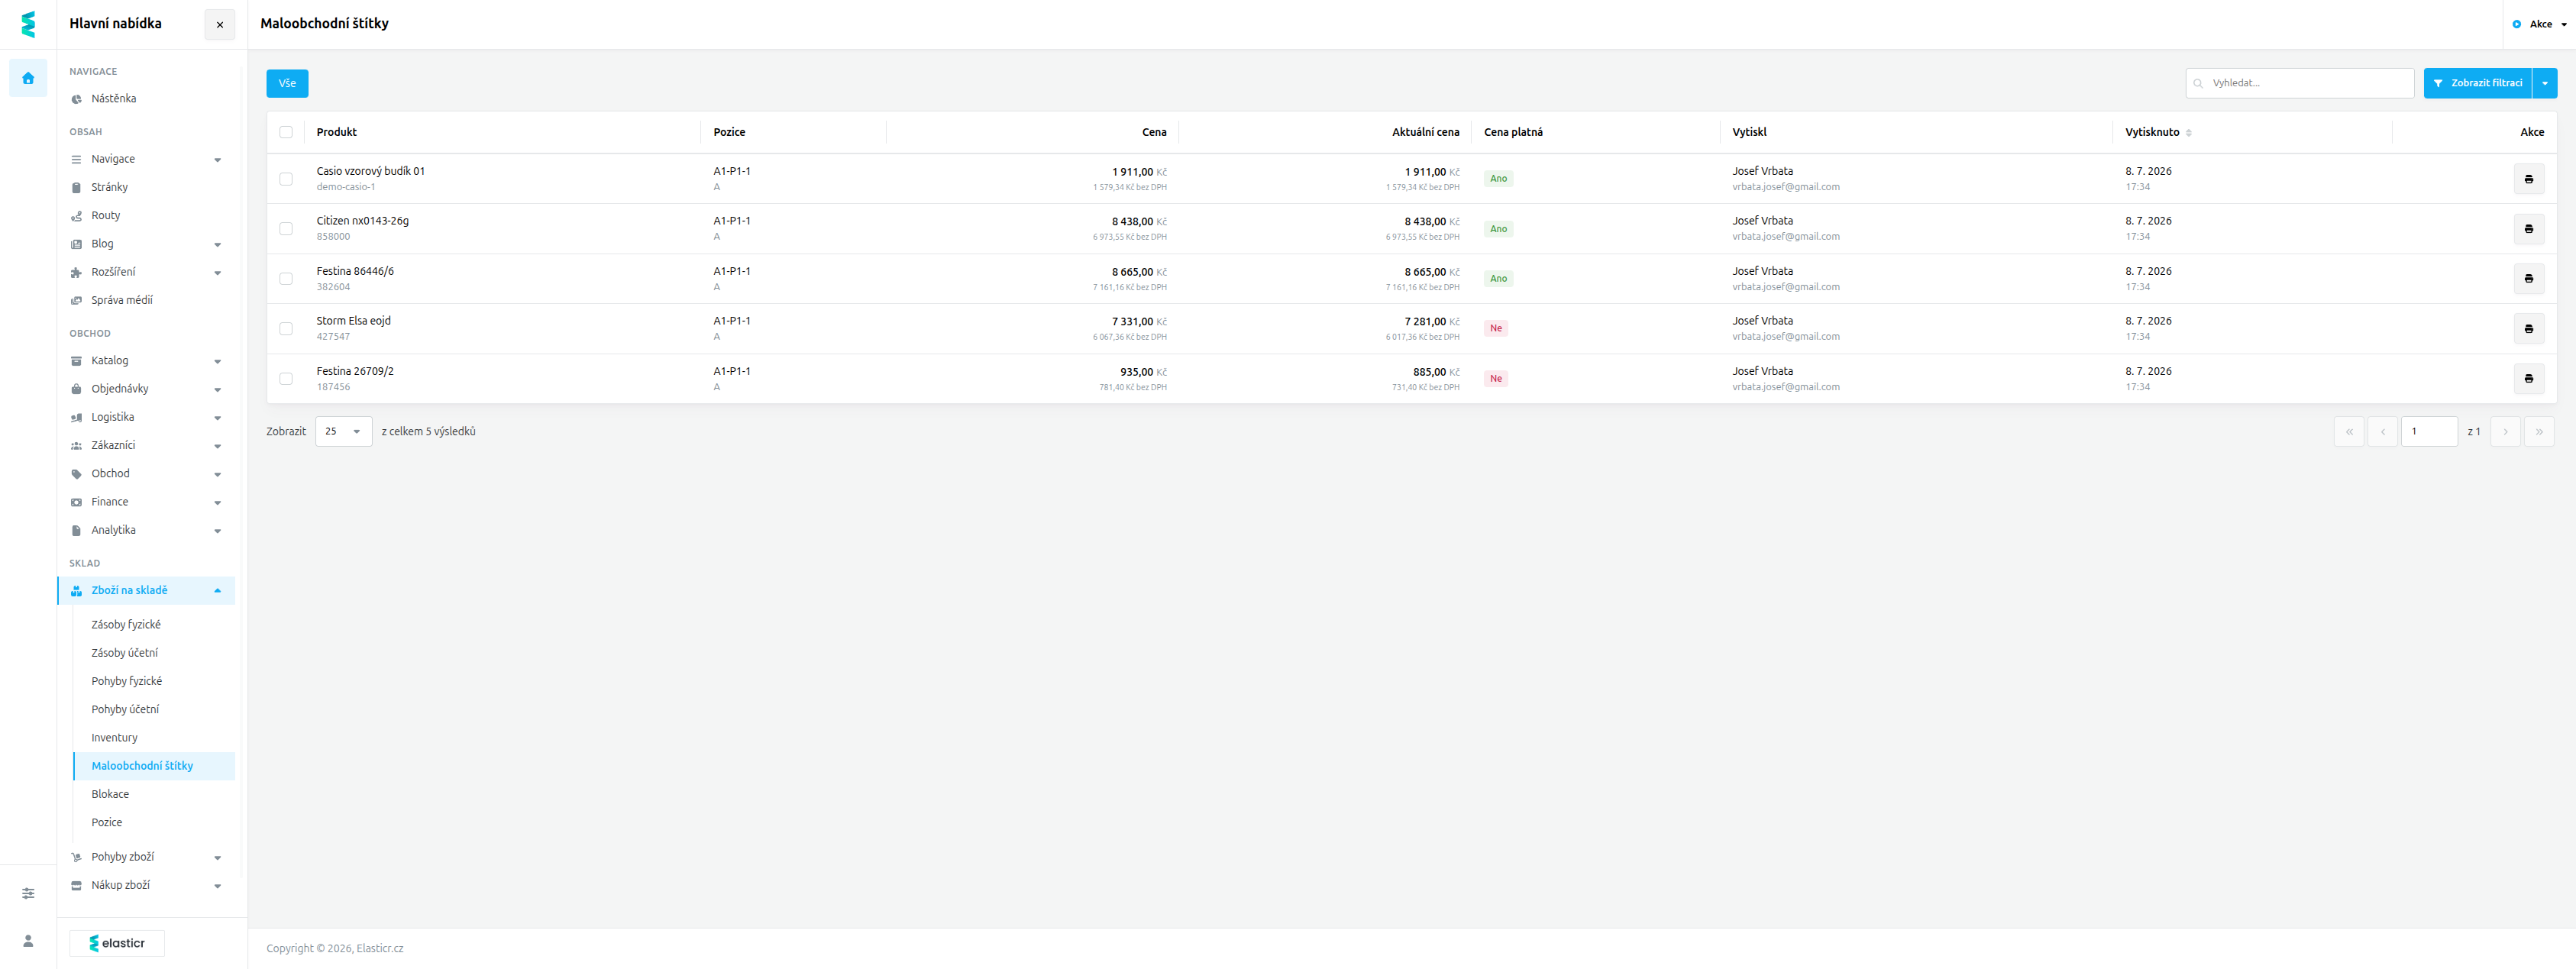This screenshot has height=969, width=2576.
Task: Open Pozice in sidebar
Action: [x=107, y=823]
